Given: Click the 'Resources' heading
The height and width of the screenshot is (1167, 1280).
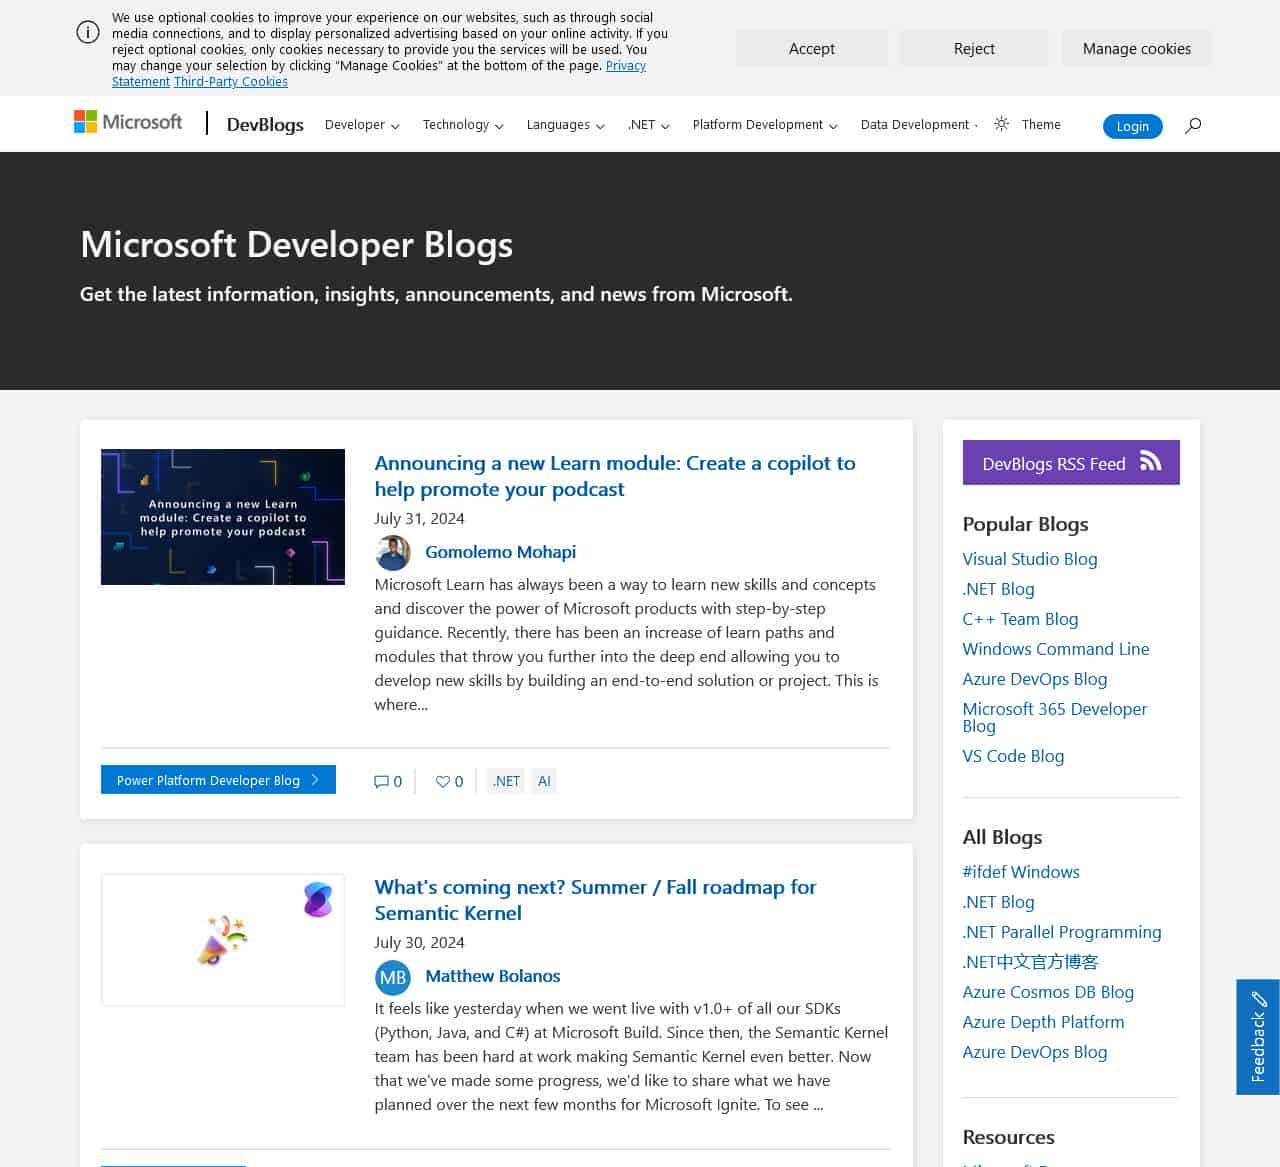Looking at the screenshot, I should (1009, 1137).
